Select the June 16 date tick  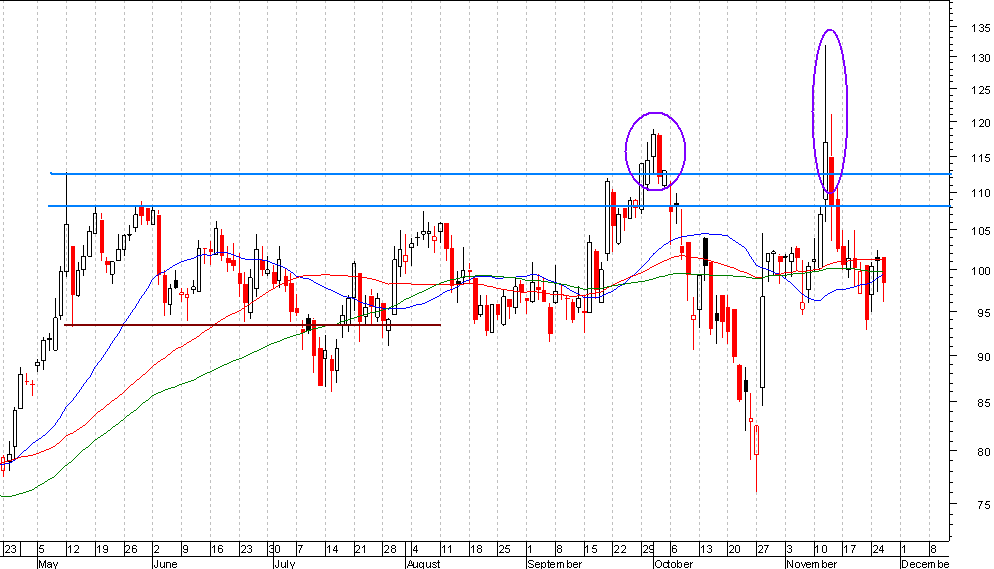pos(217,549)
